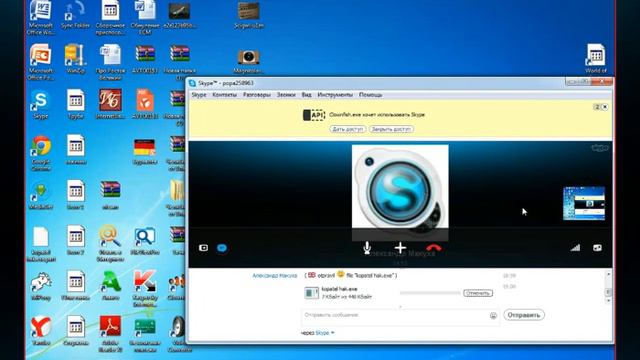Select the orange AVT file desktop icon

click(145, 104)
